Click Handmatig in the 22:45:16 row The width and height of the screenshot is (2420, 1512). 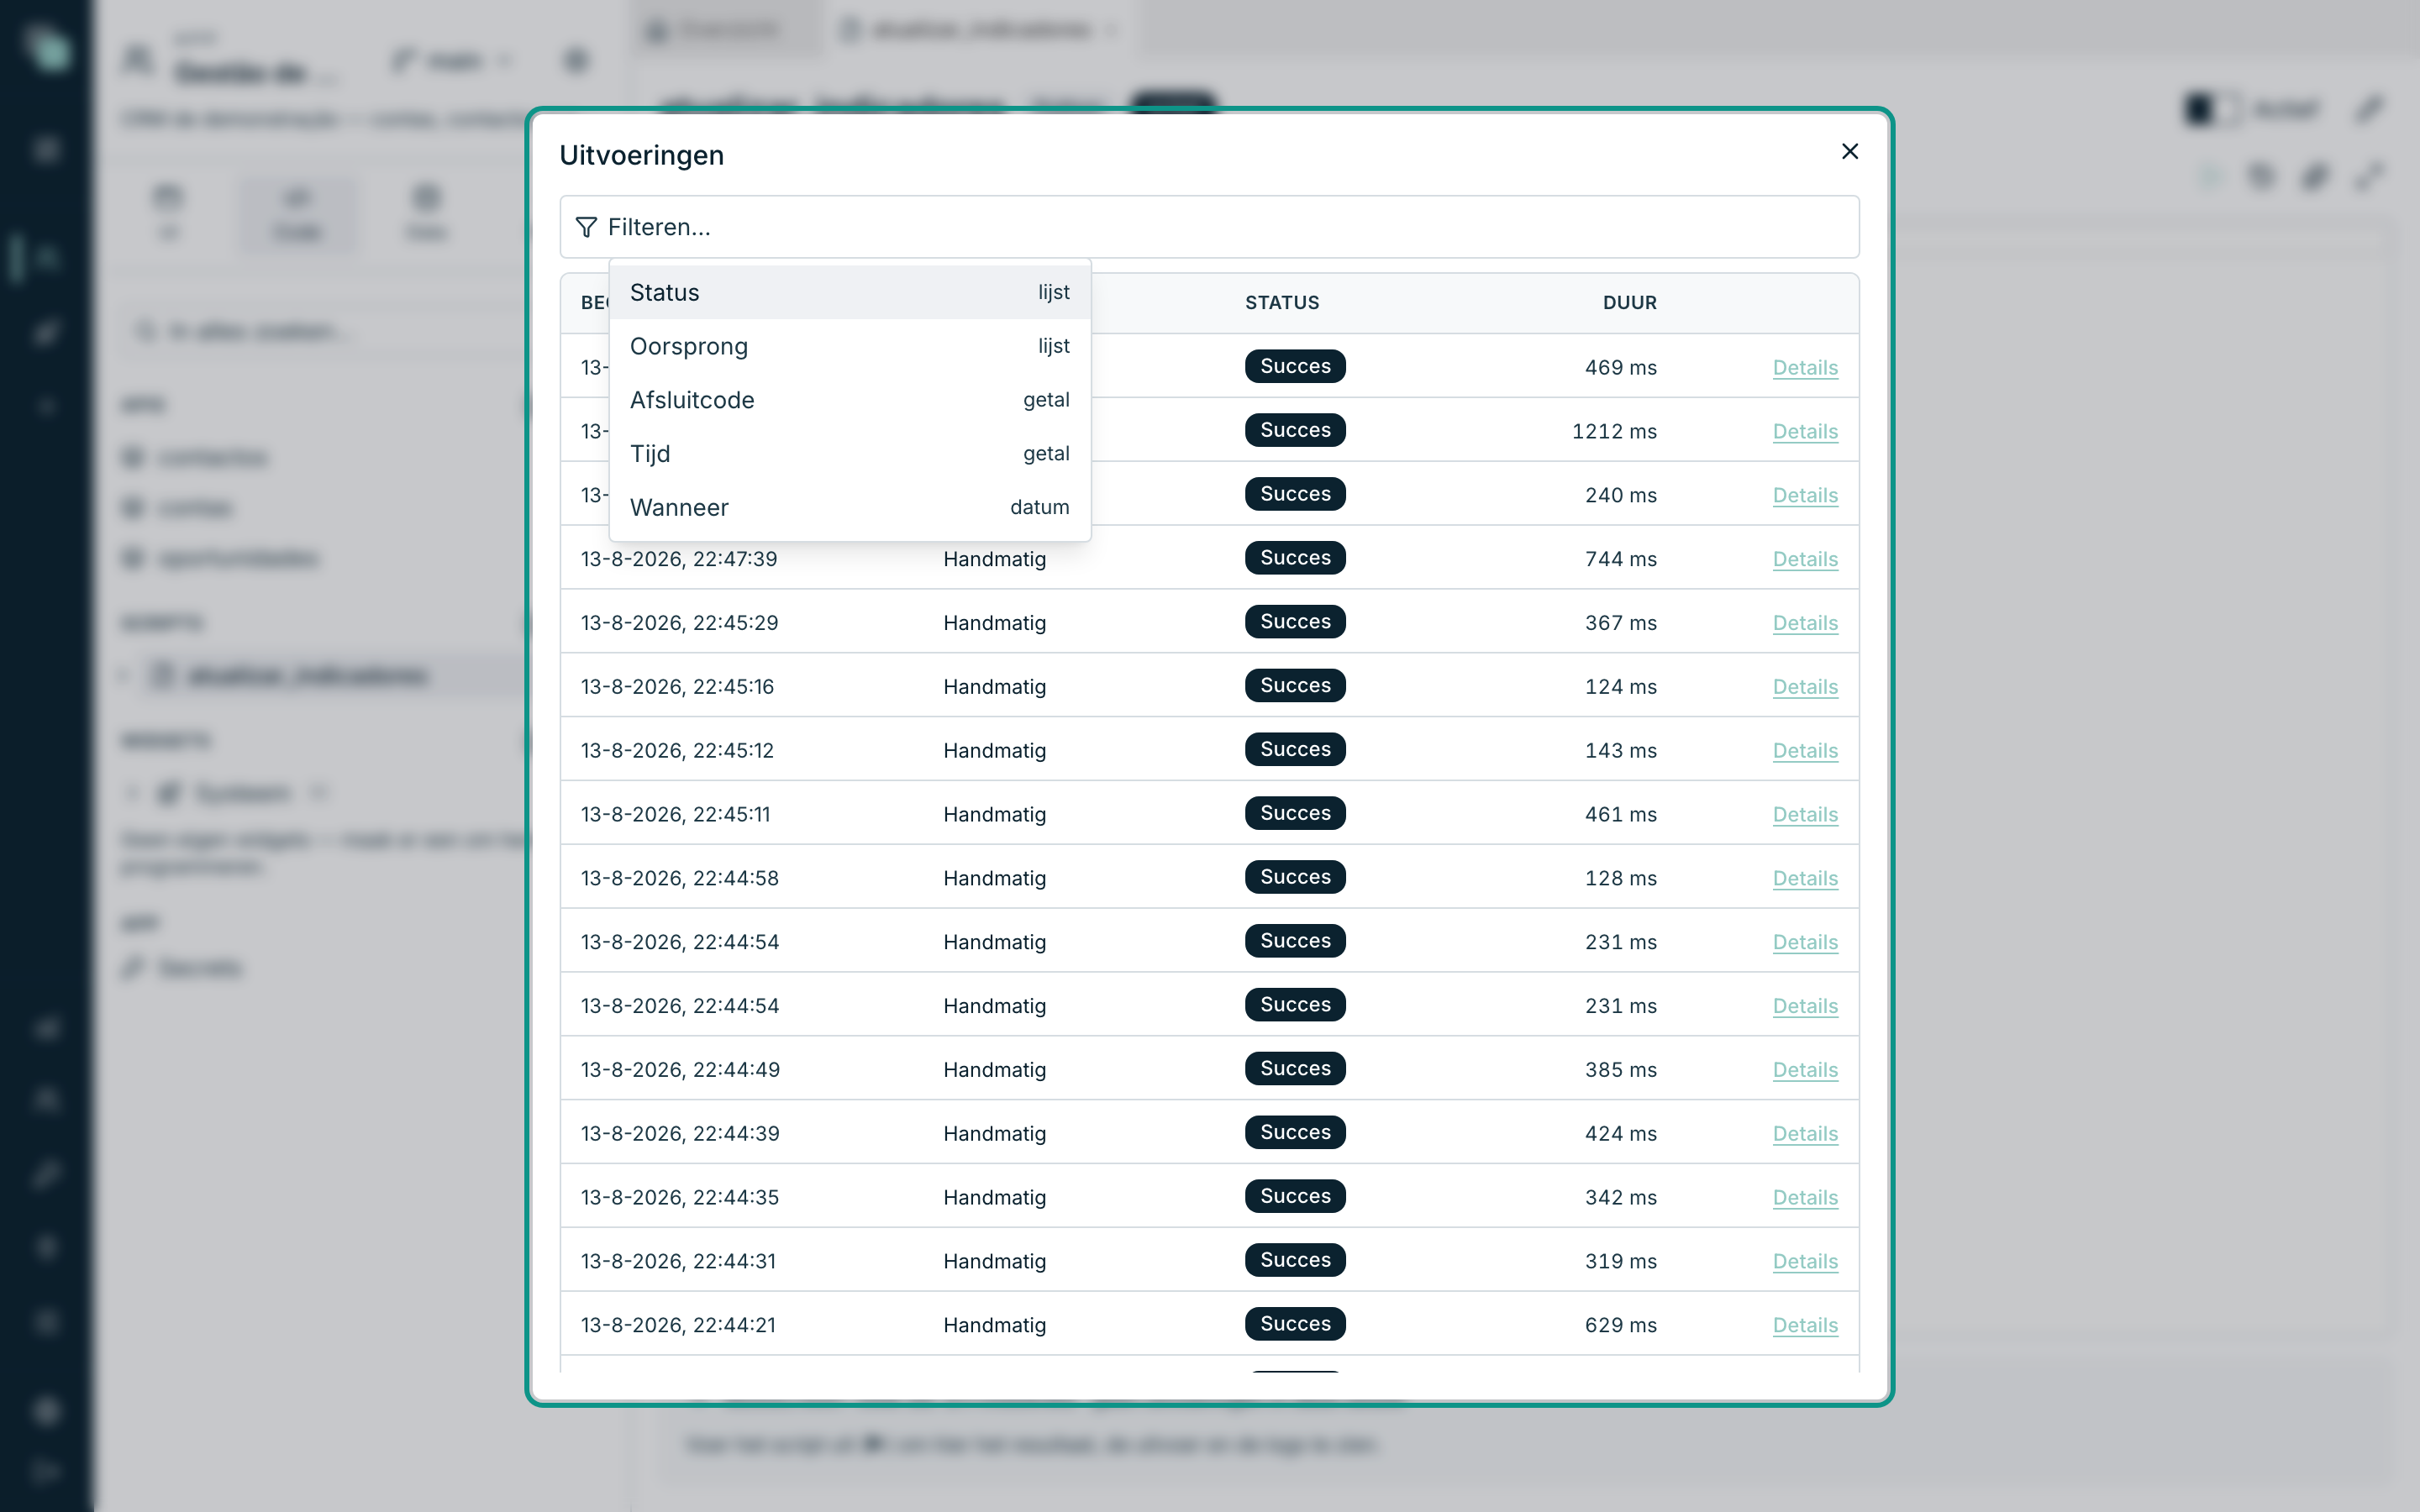[994, 687]
